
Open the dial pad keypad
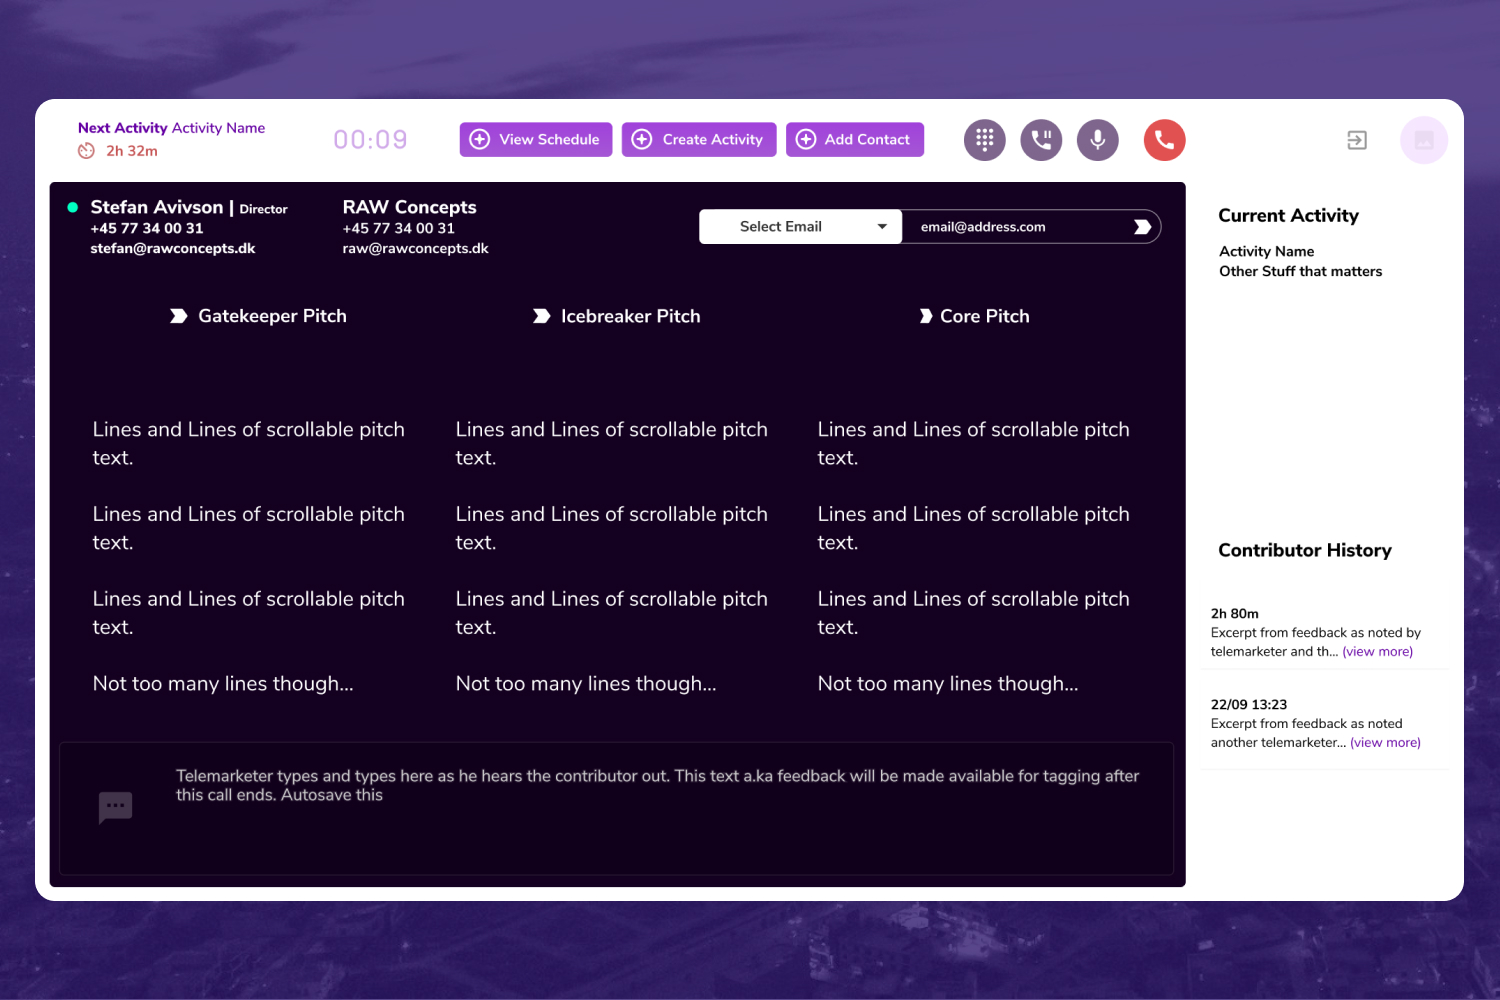click(984, 140)
